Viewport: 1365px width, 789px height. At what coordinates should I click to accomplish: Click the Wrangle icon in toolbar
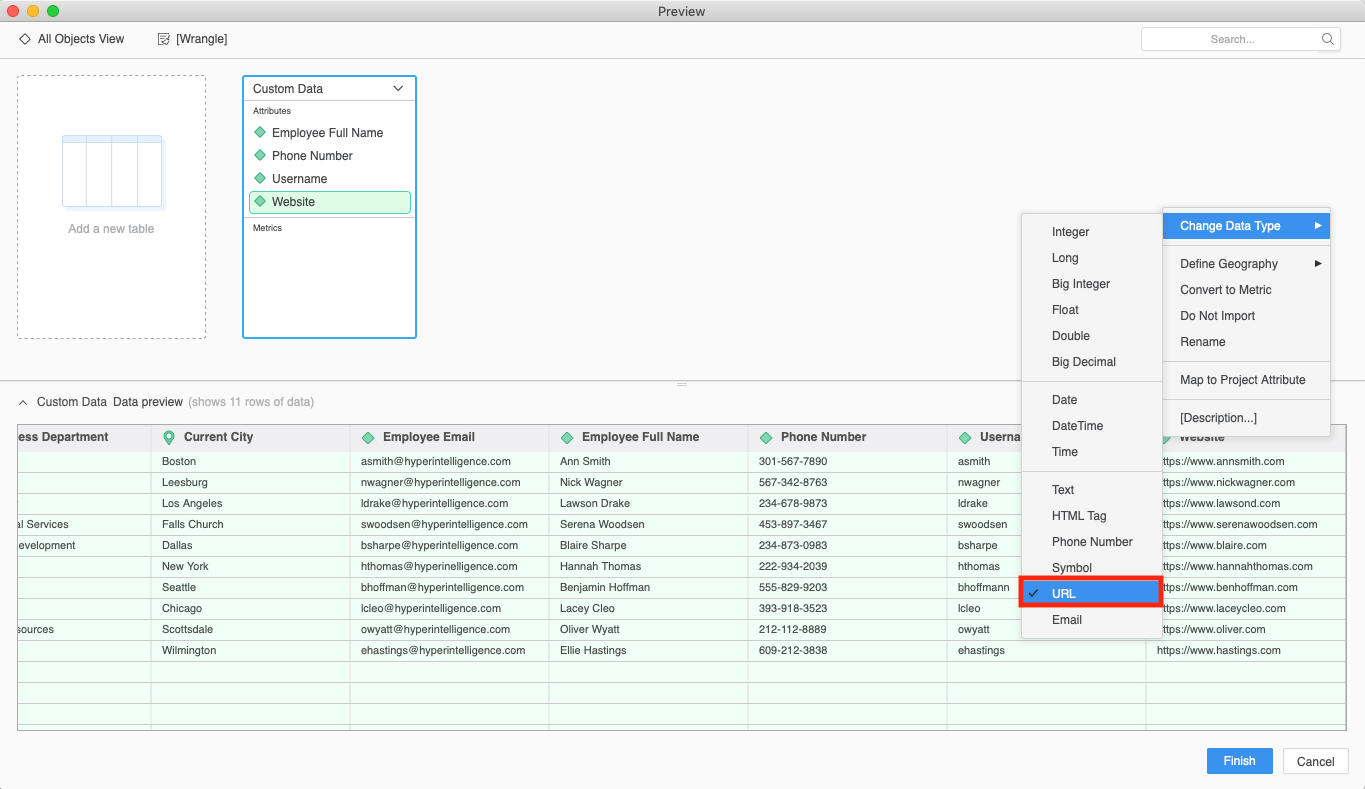click(x=164, y=39)
